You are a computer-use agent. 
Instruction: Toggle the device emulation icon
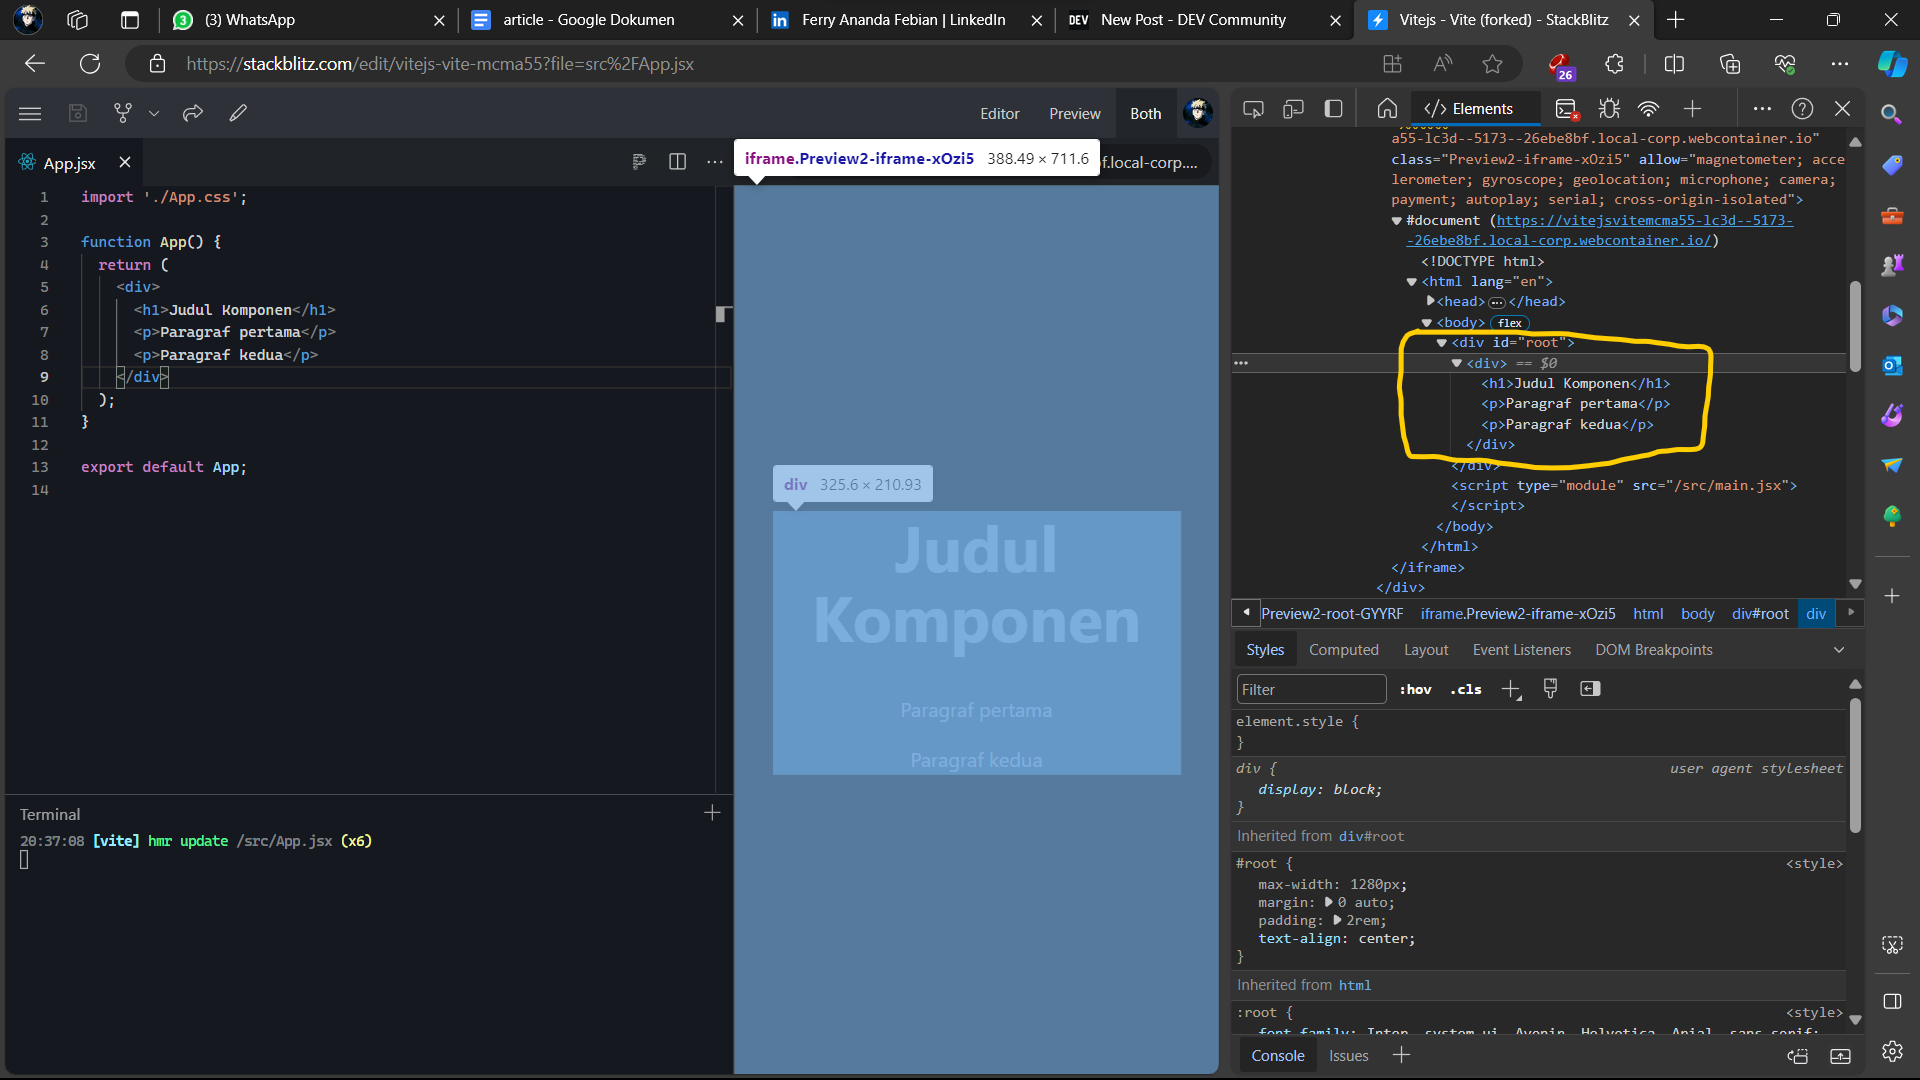click(x=1293, y=109)
